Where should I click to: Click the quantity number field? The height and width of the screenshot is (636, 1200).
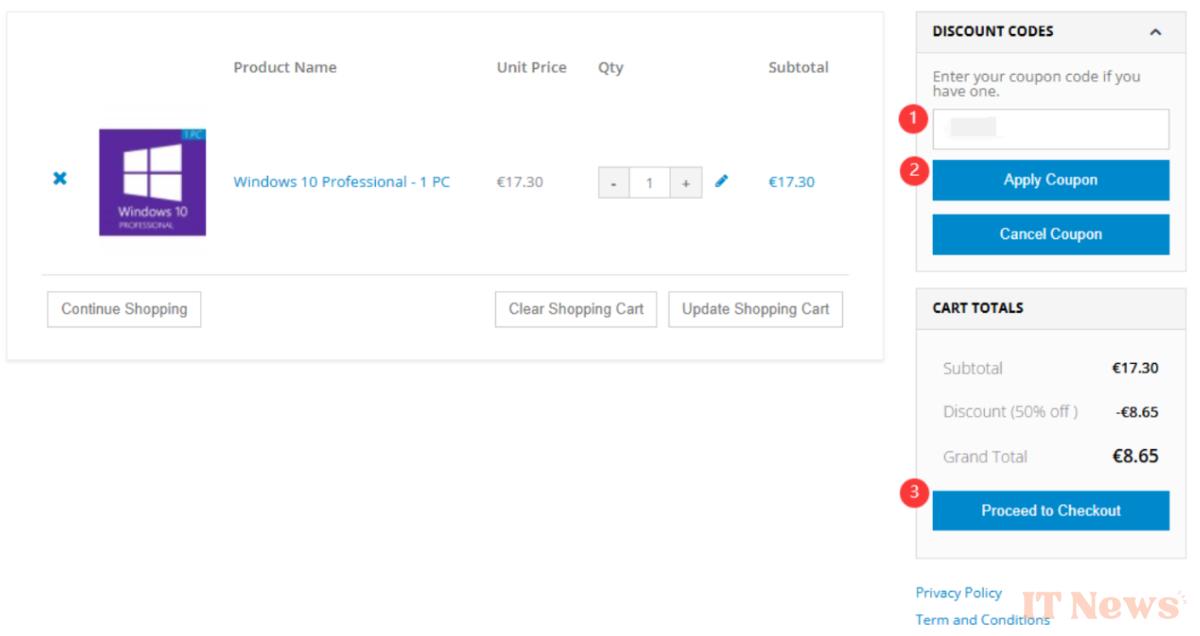coord(649,183)
